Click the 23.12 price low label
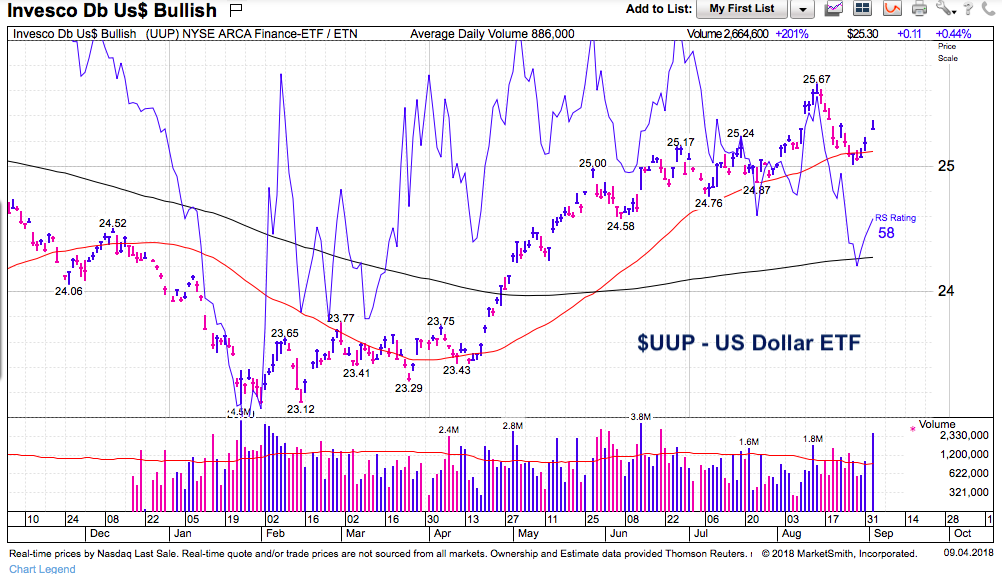This screenshot has height=574, width=1002. pos(300,409)
